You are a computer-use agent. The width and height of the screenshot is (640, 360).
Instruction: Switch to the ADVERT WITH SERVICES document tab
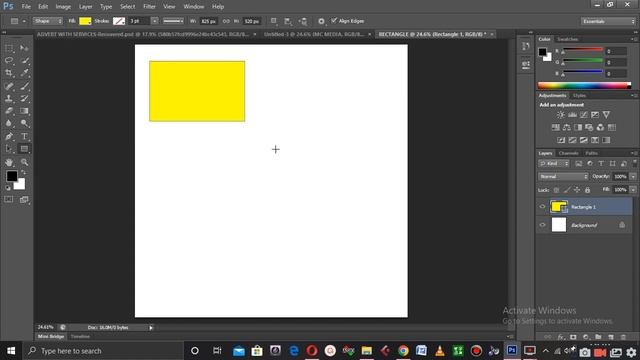(x=143, y=34)
